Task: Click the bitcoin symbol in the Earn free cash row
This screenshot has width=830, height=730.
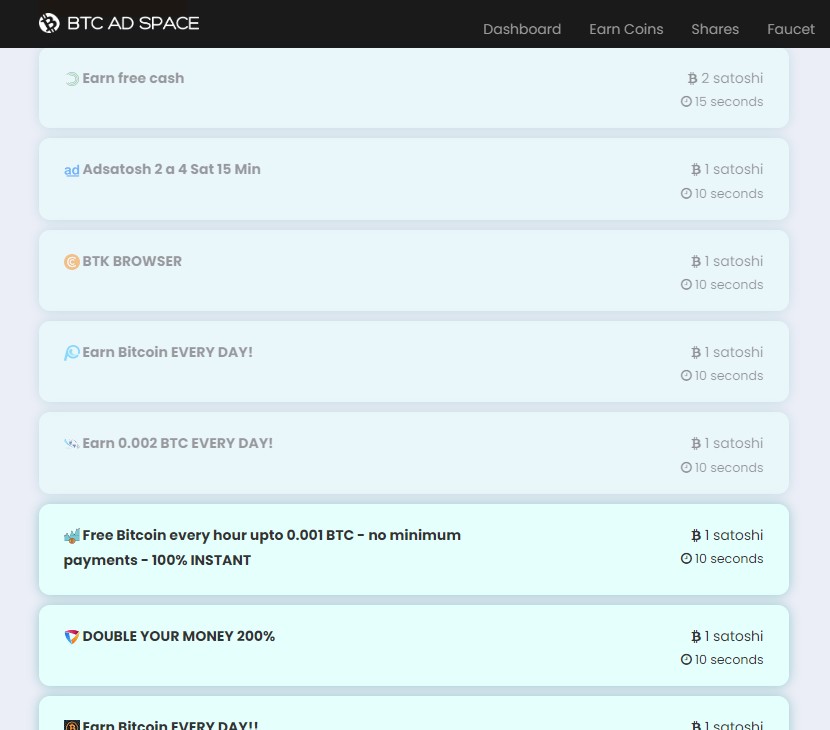Action: [692, 78]
